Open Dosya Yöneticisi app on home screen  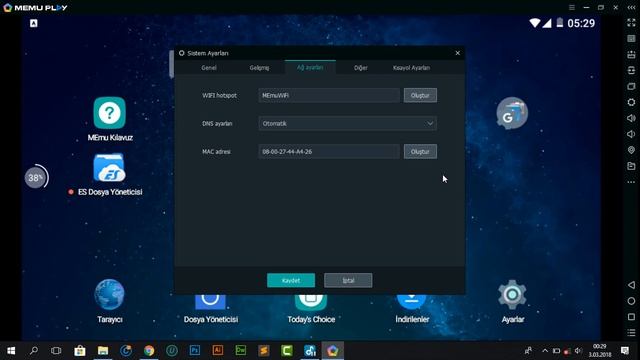coord(210,302)
